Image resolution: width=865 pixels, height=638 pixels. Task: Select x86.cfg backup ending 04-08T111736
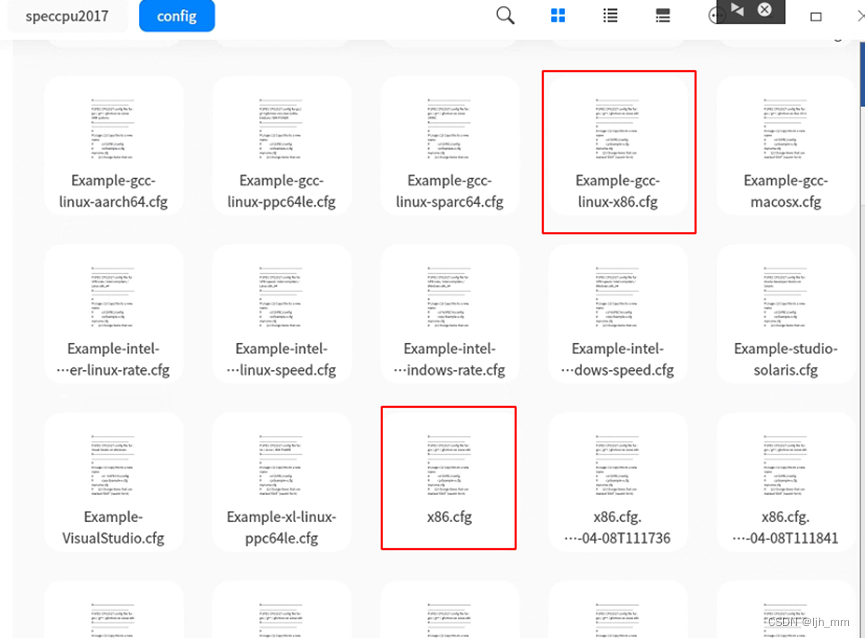click(617, 466)
